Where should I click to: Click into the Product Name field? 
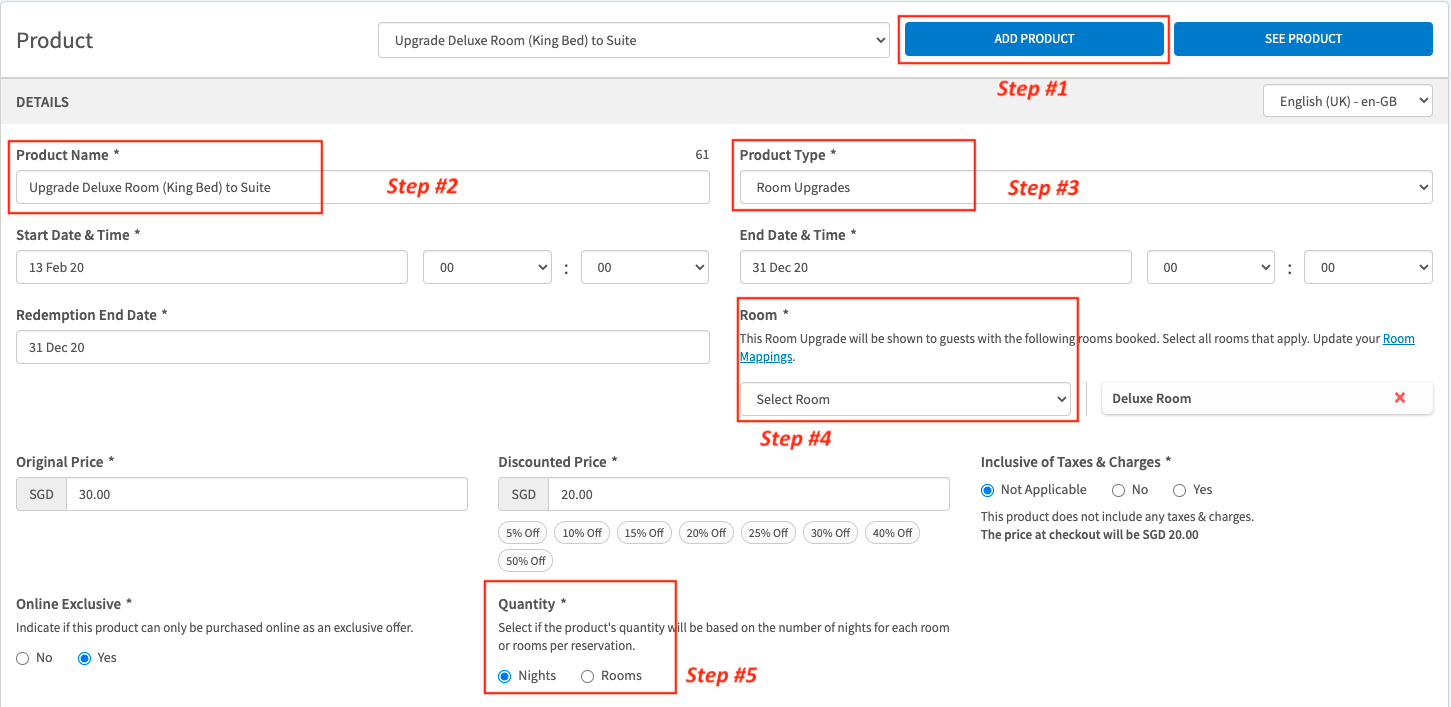click(362, 187)
